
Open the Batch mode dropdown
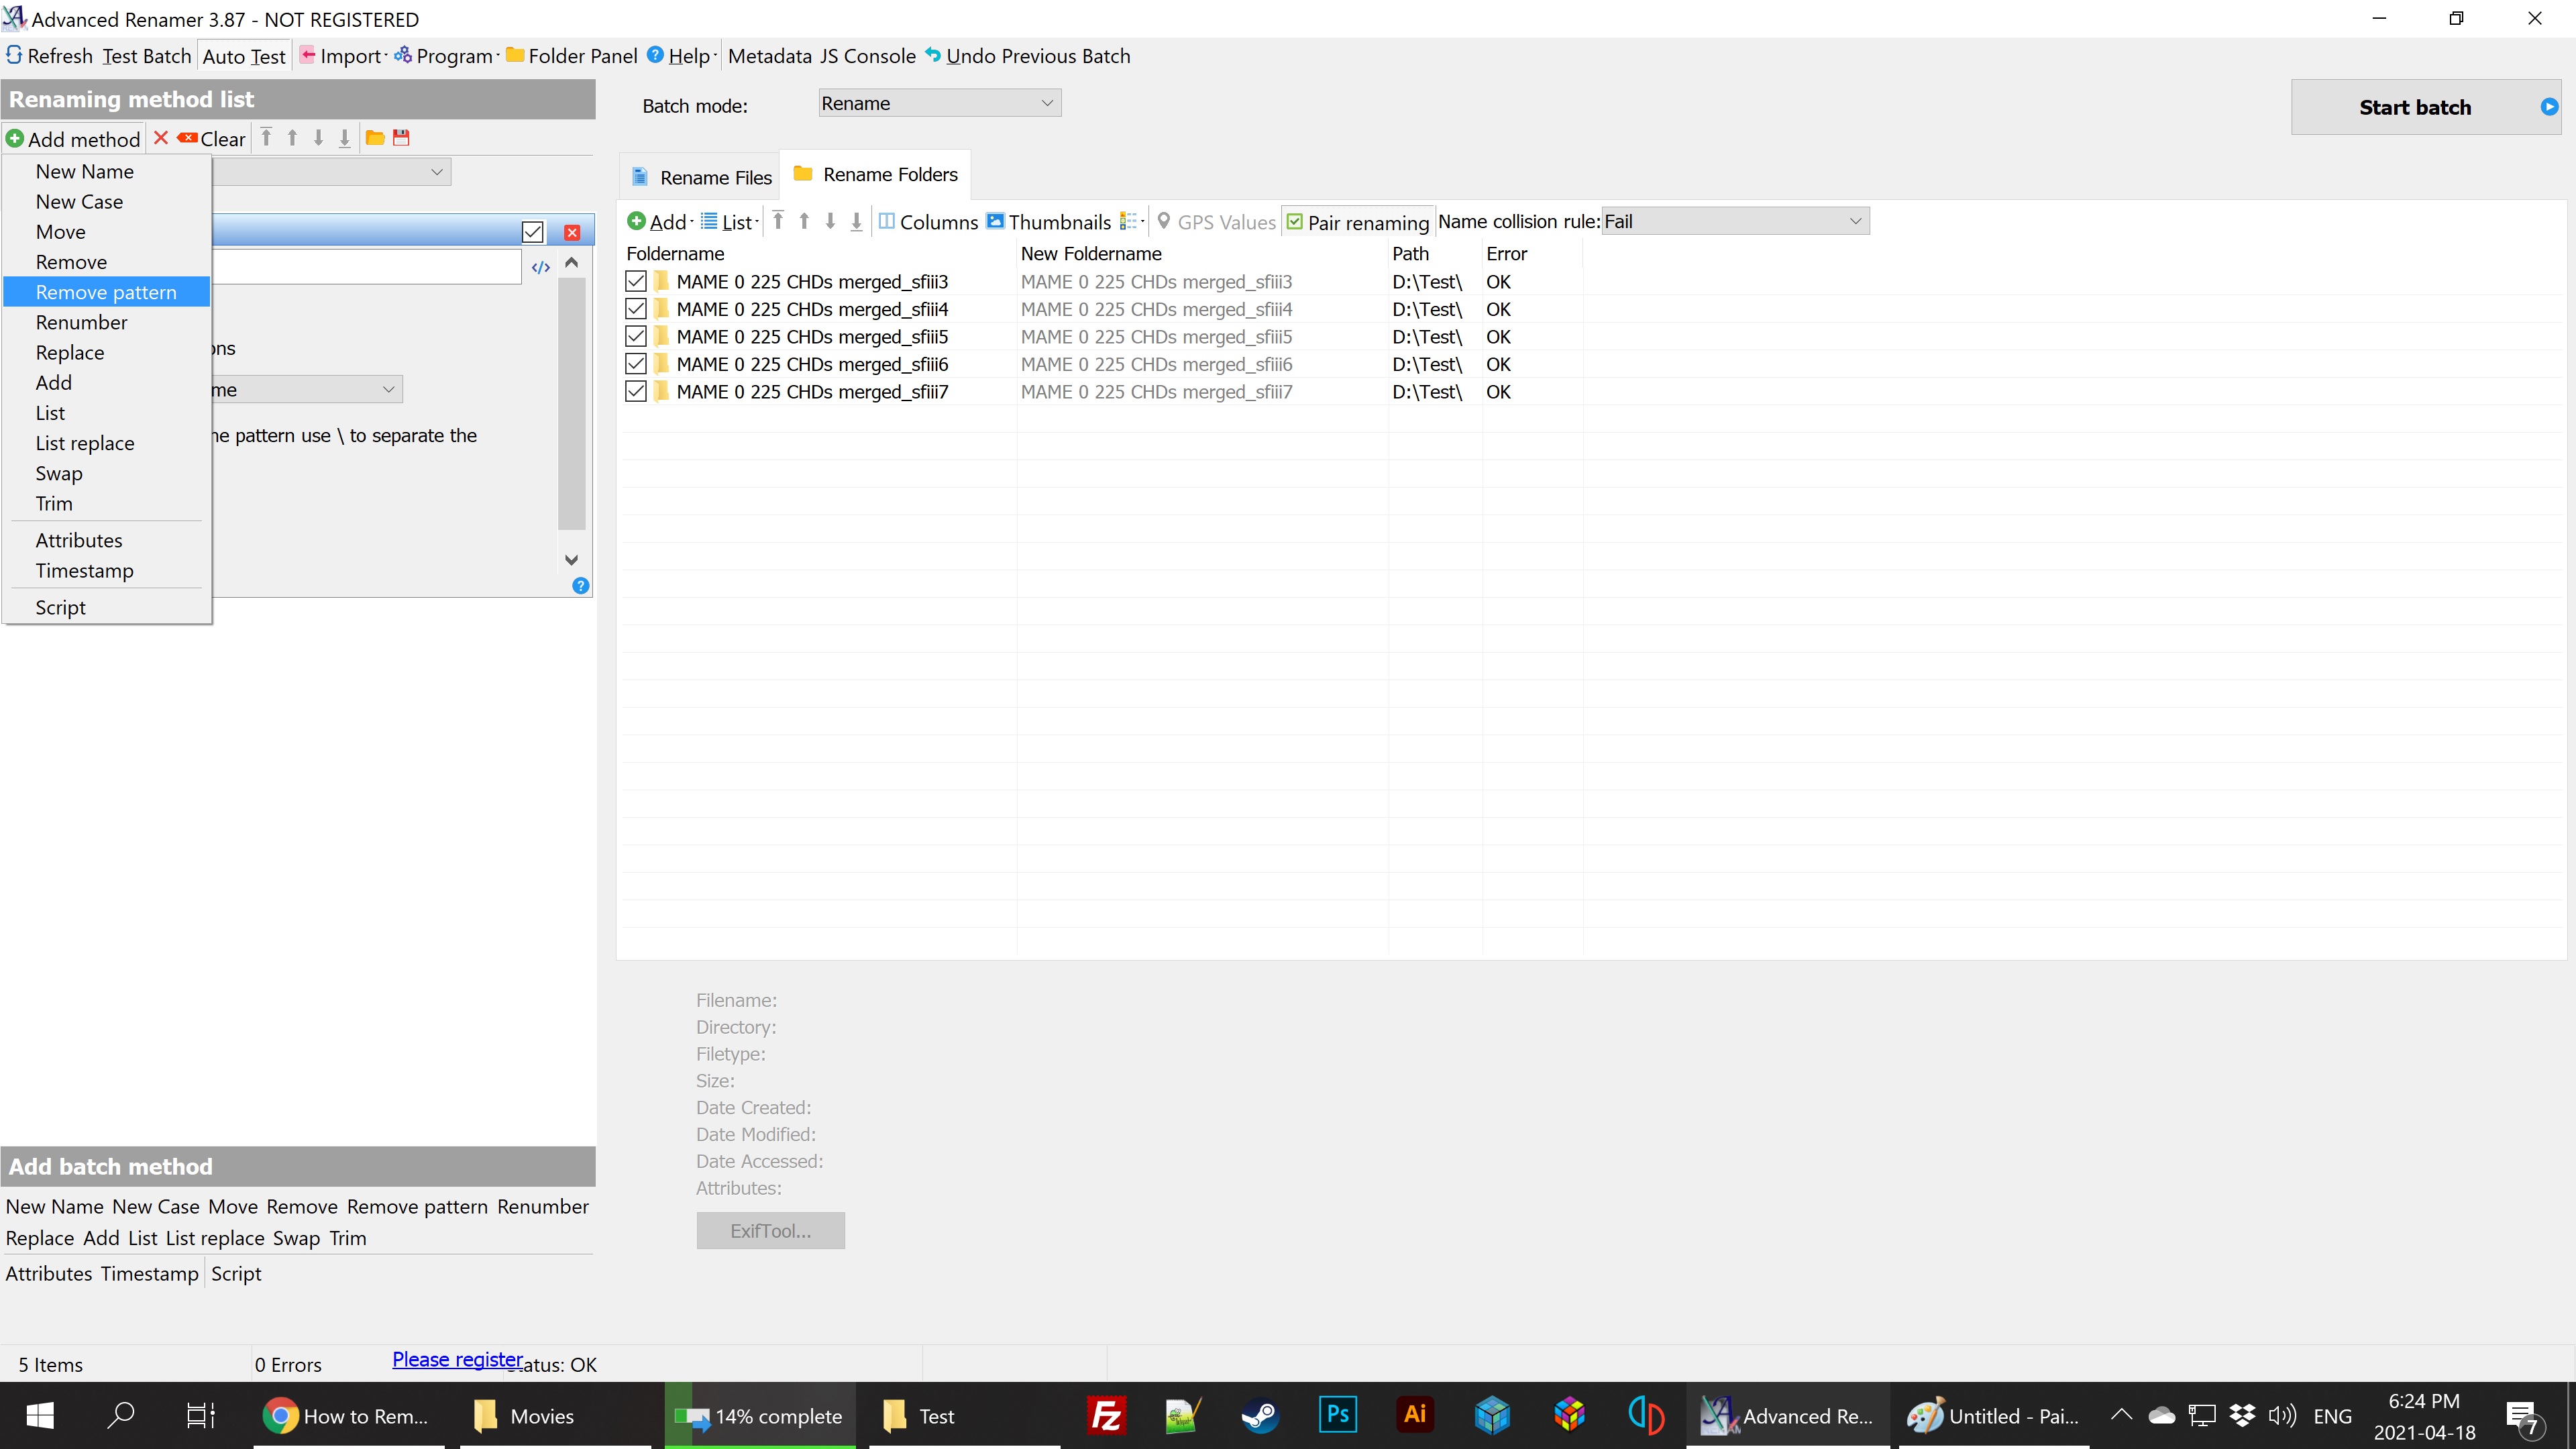939,103
